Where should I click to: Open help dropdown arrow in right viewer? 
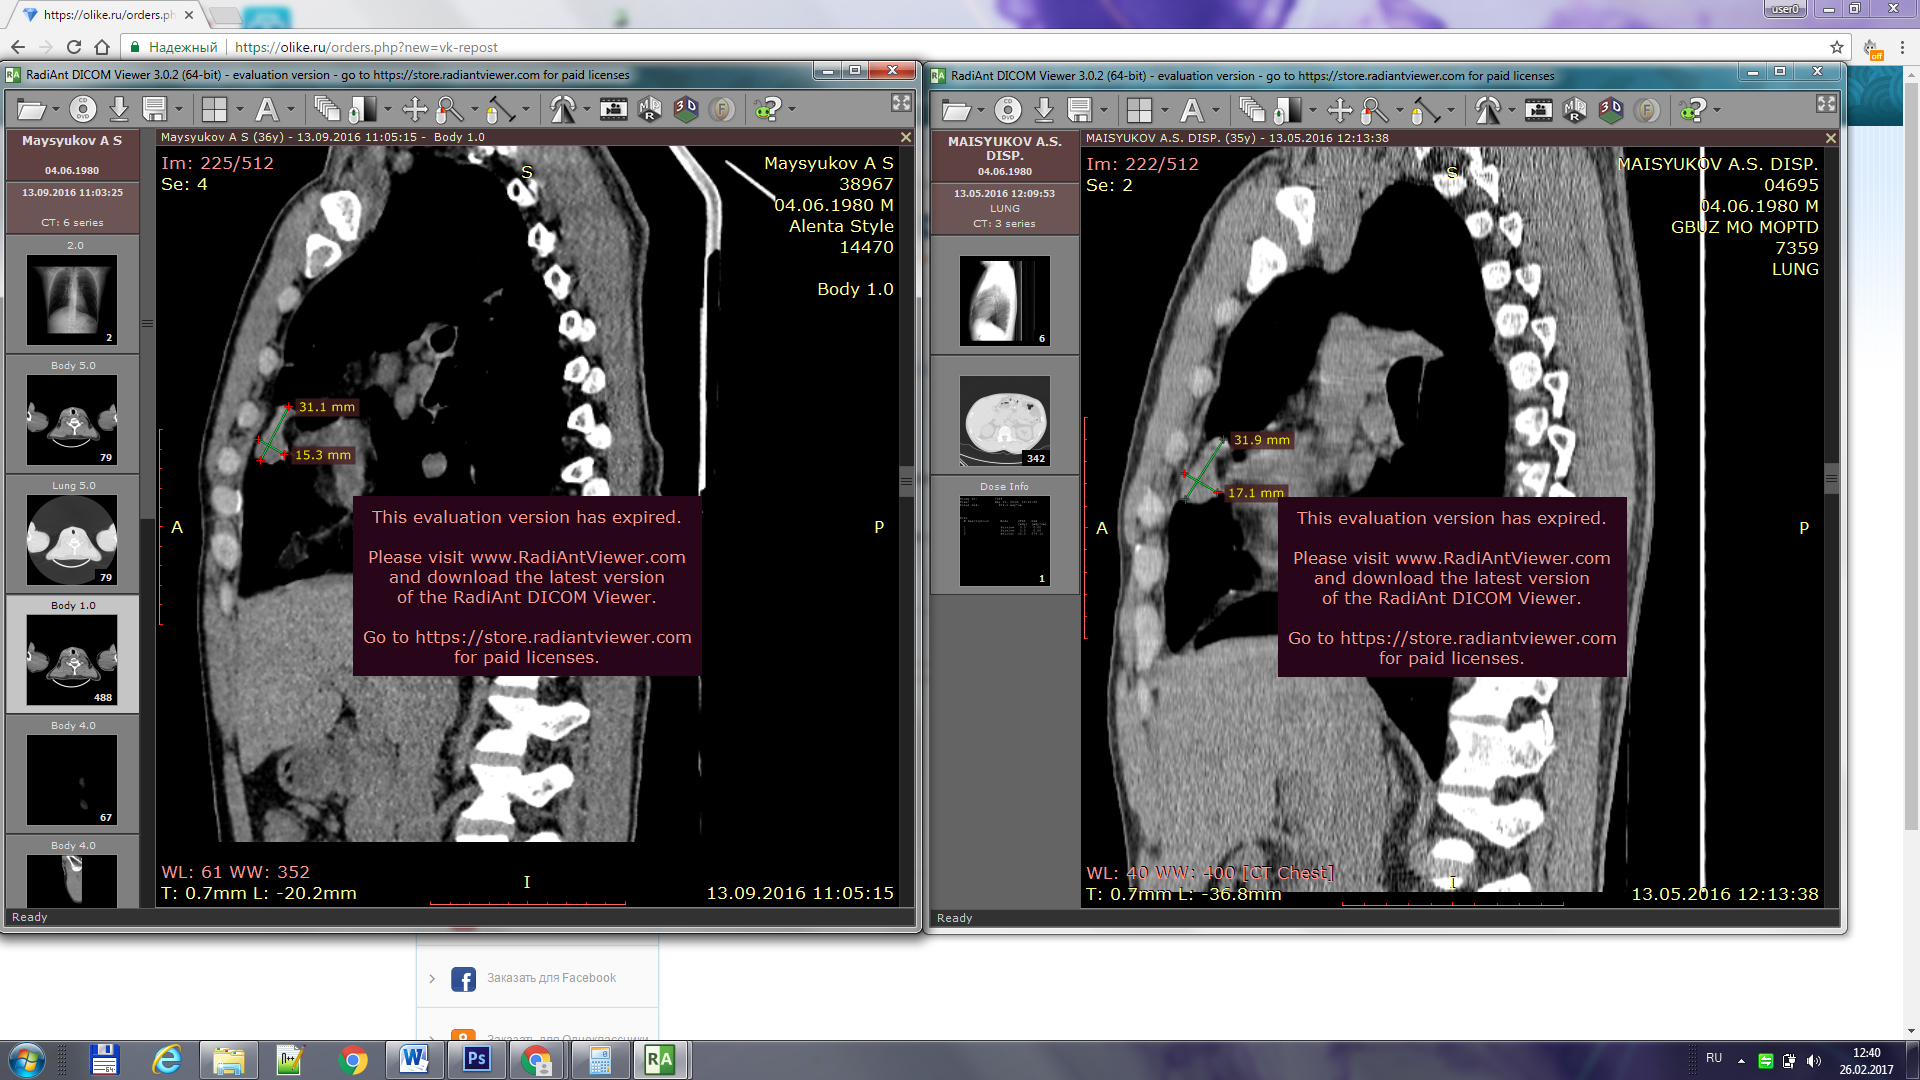click(1717, 111)
